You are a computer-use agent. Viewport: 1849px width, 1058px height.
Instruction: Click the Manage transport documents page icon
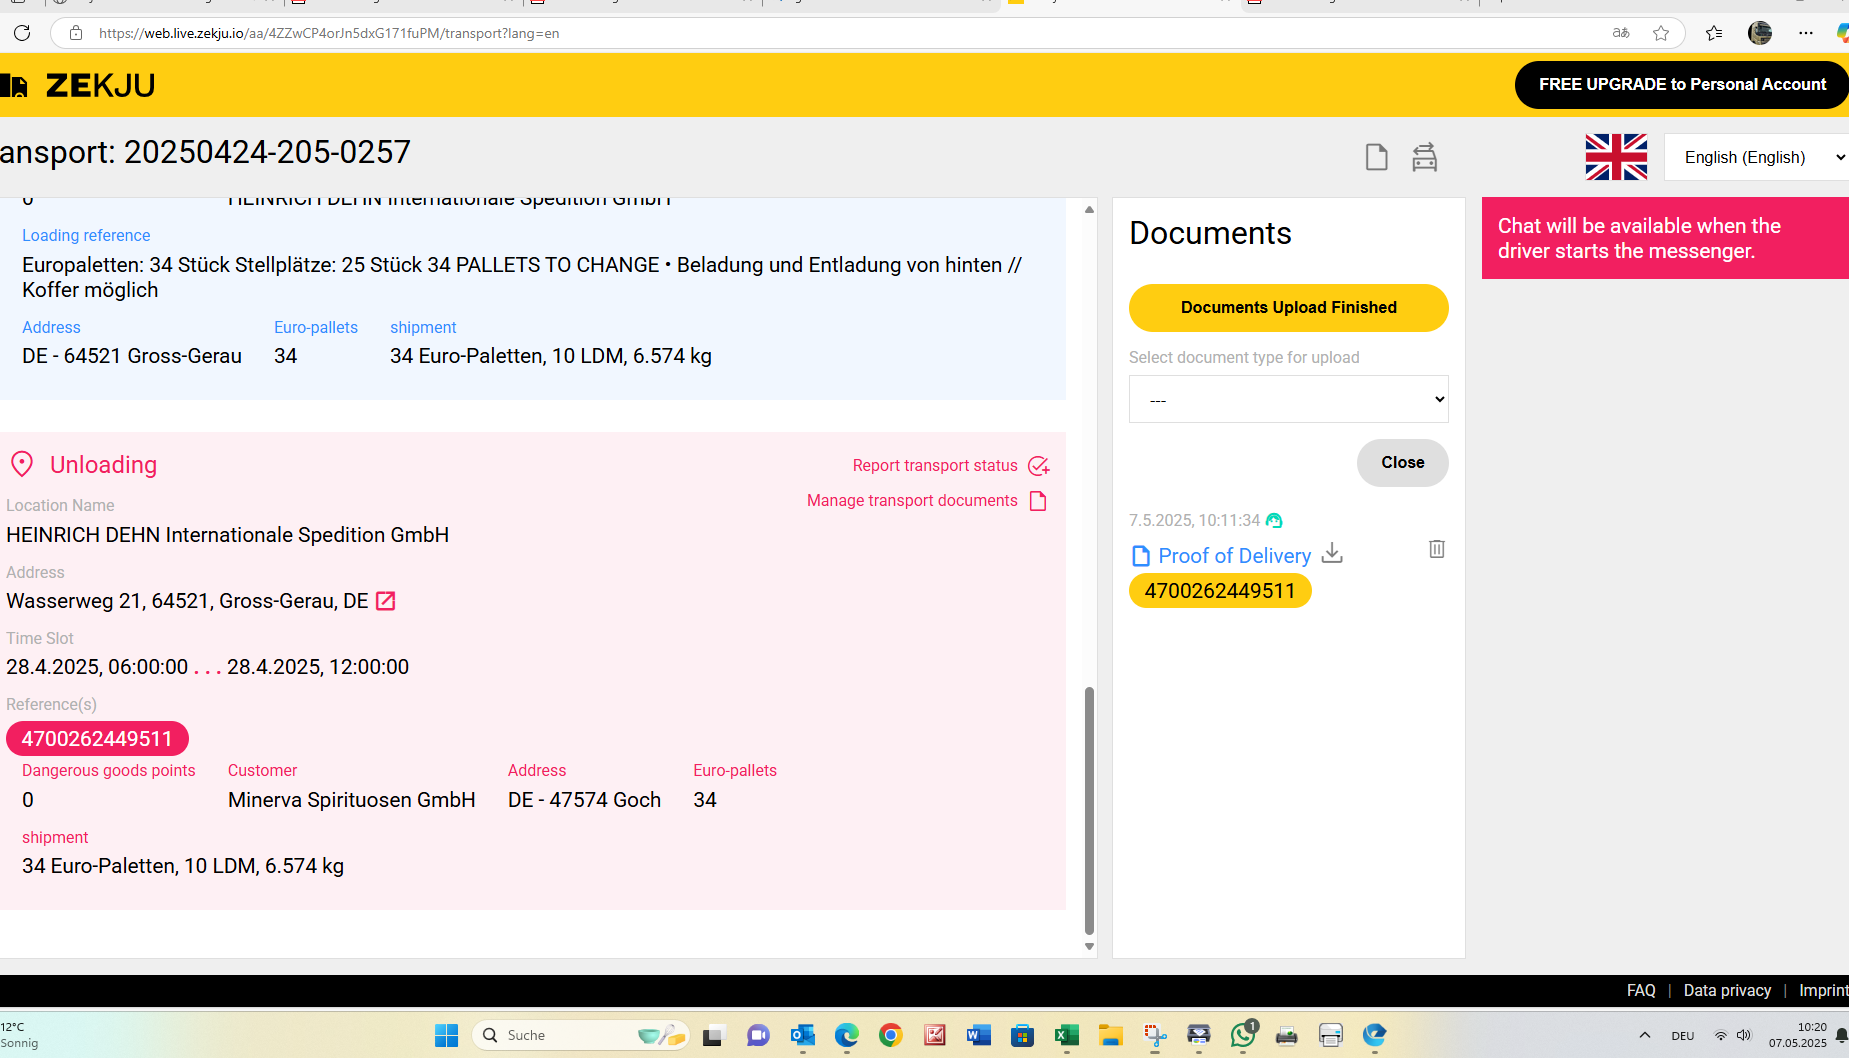pos(1038,501)
